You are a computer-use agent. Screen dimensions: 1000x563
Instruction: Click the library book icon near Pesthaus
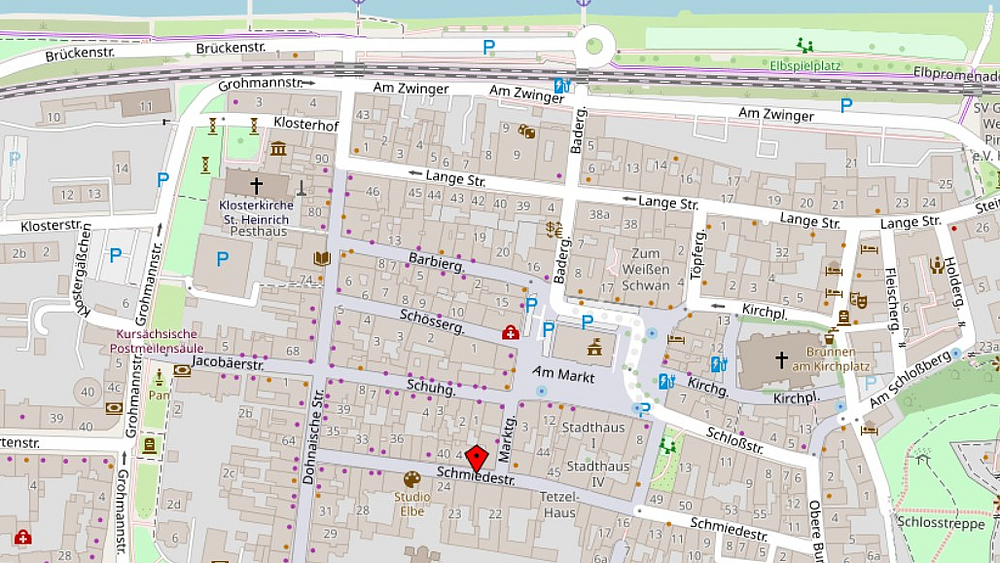click(x=321, y=258)
